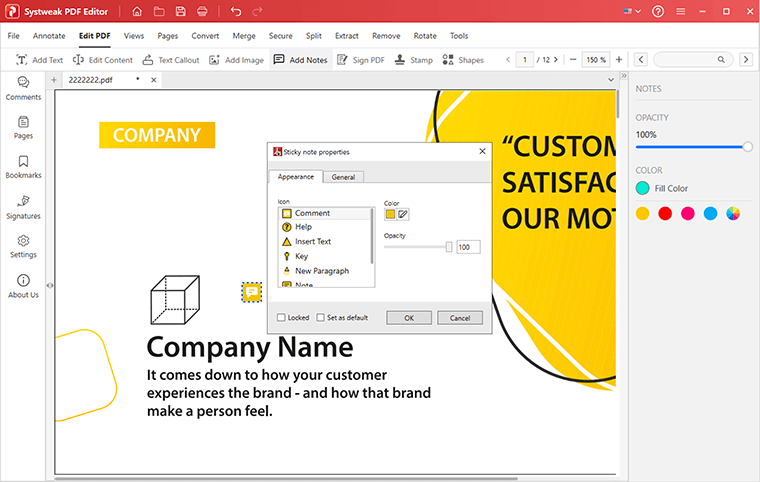Expand the document tabs list chevron

click(x=611, y=80)
